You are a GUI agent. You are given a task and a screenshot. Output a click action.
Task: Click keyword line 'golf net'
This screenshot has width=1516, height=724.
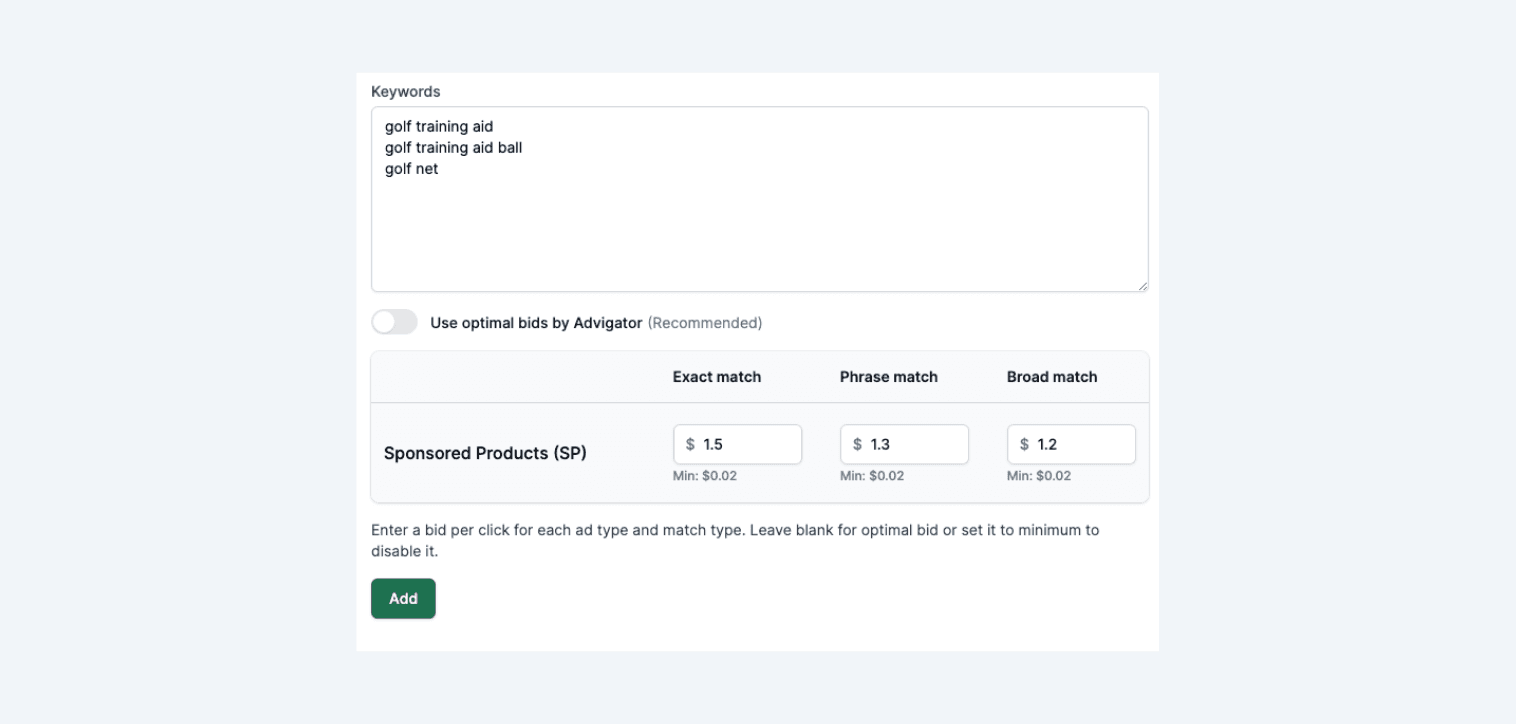[x=411, y=169]
